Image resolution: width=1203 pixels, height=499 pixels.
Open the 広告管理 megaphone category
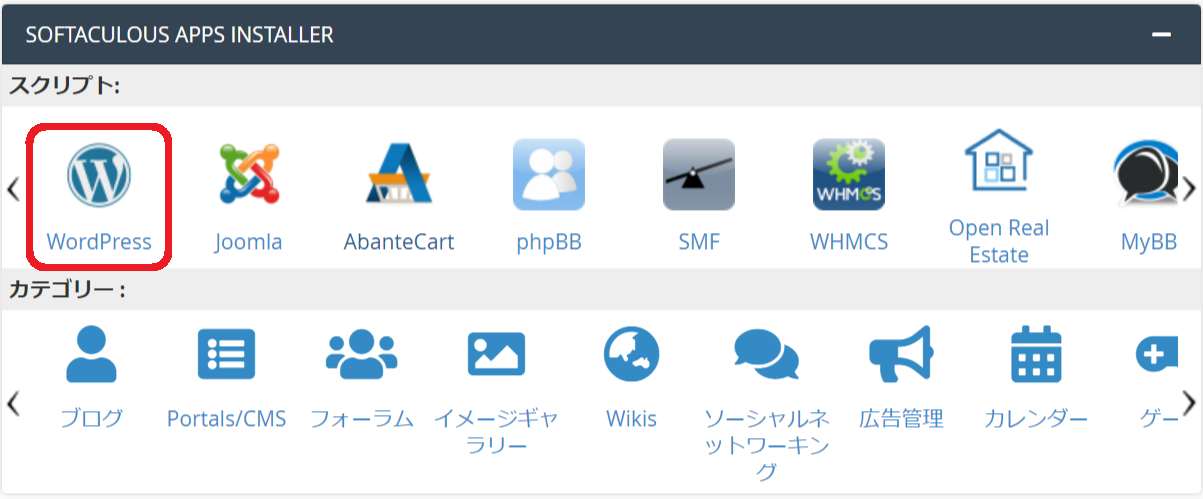901,358
